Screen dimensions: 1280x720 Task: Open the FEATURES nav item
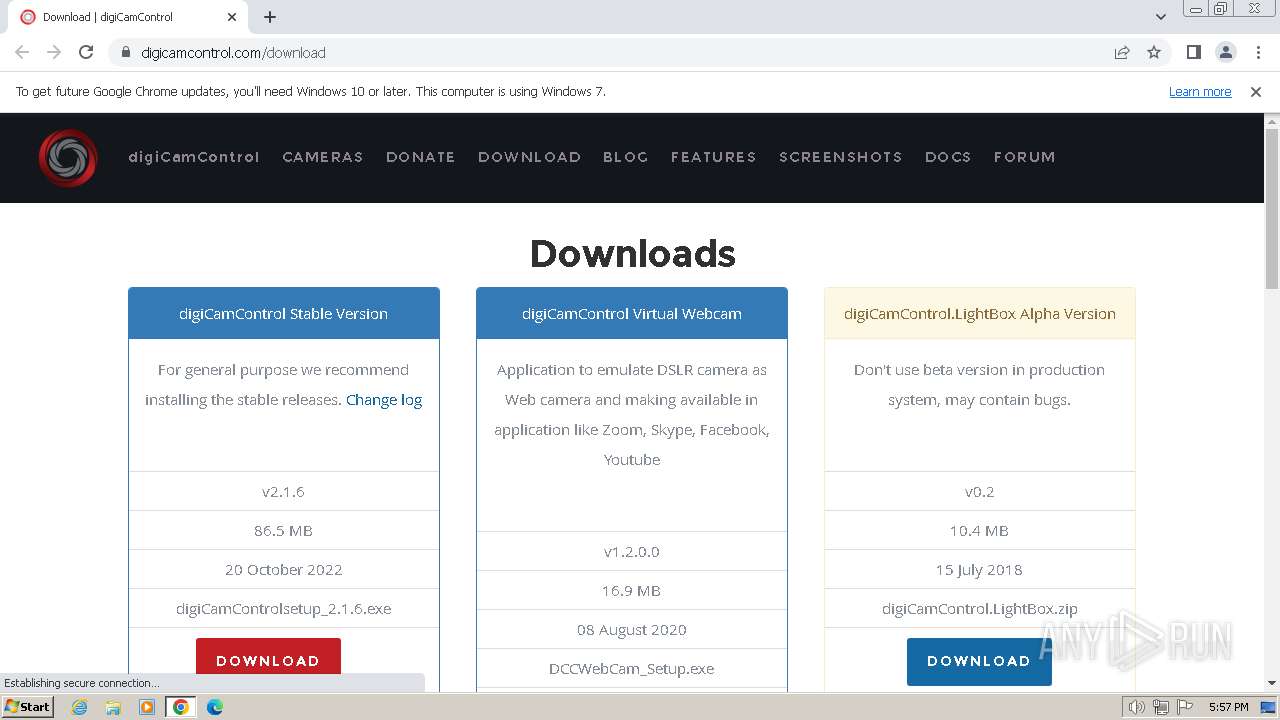pyautogui.click(x=714, y=157)
